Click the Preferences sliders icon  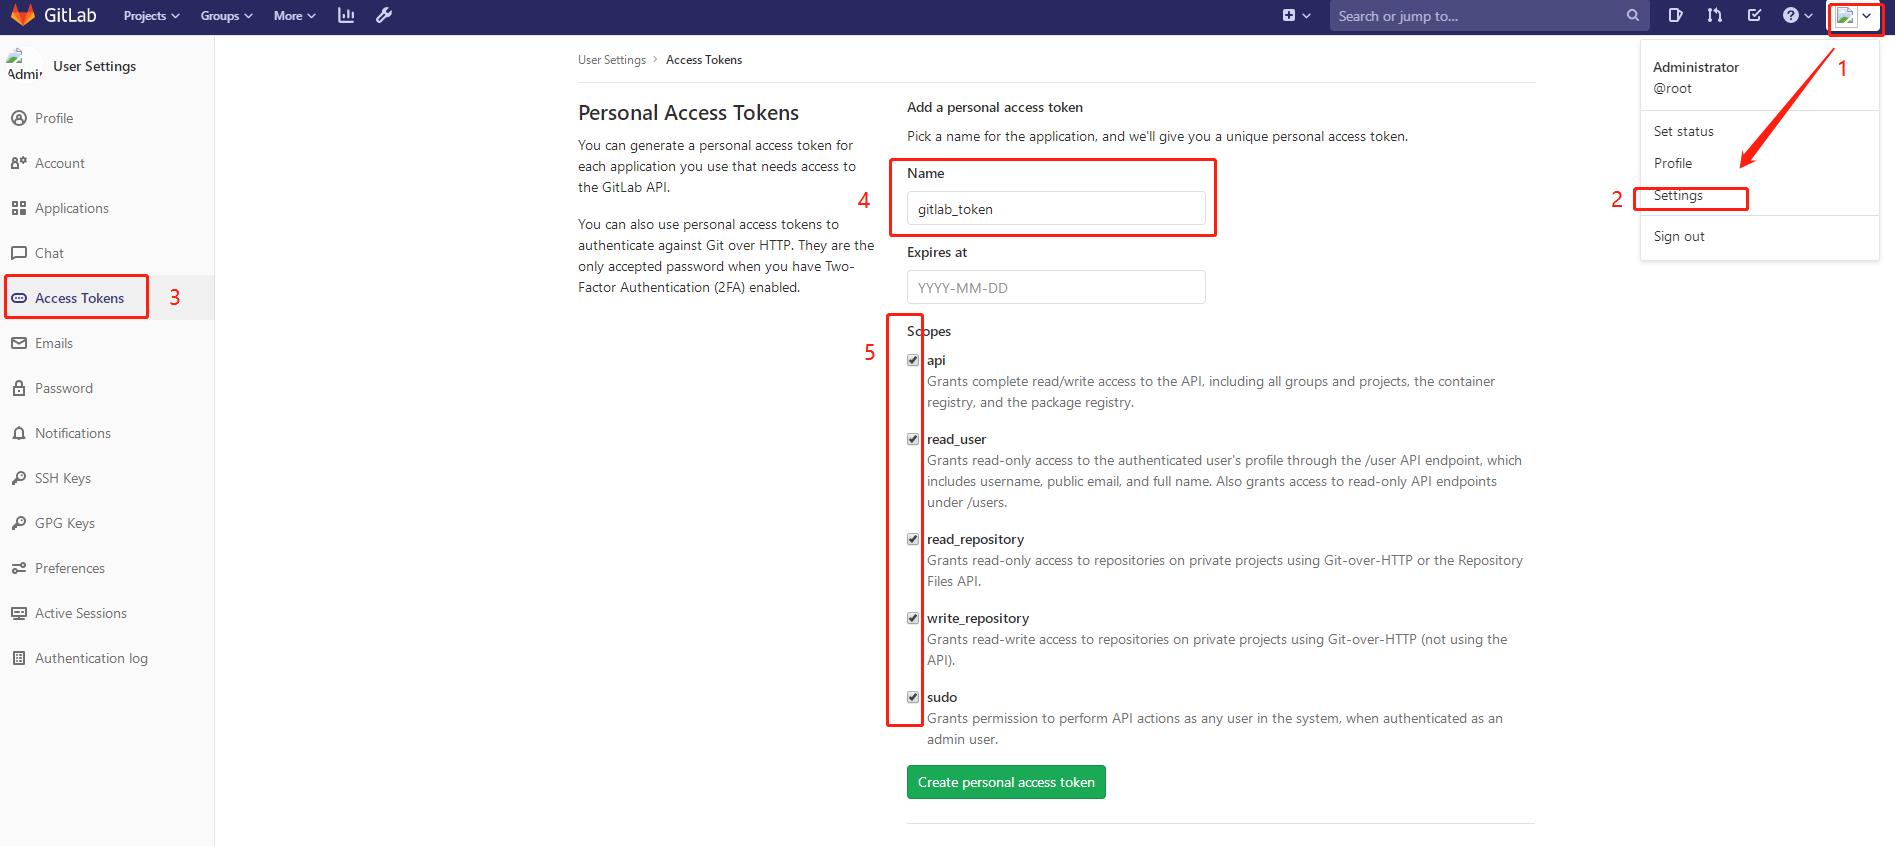(x=18, y=568)
